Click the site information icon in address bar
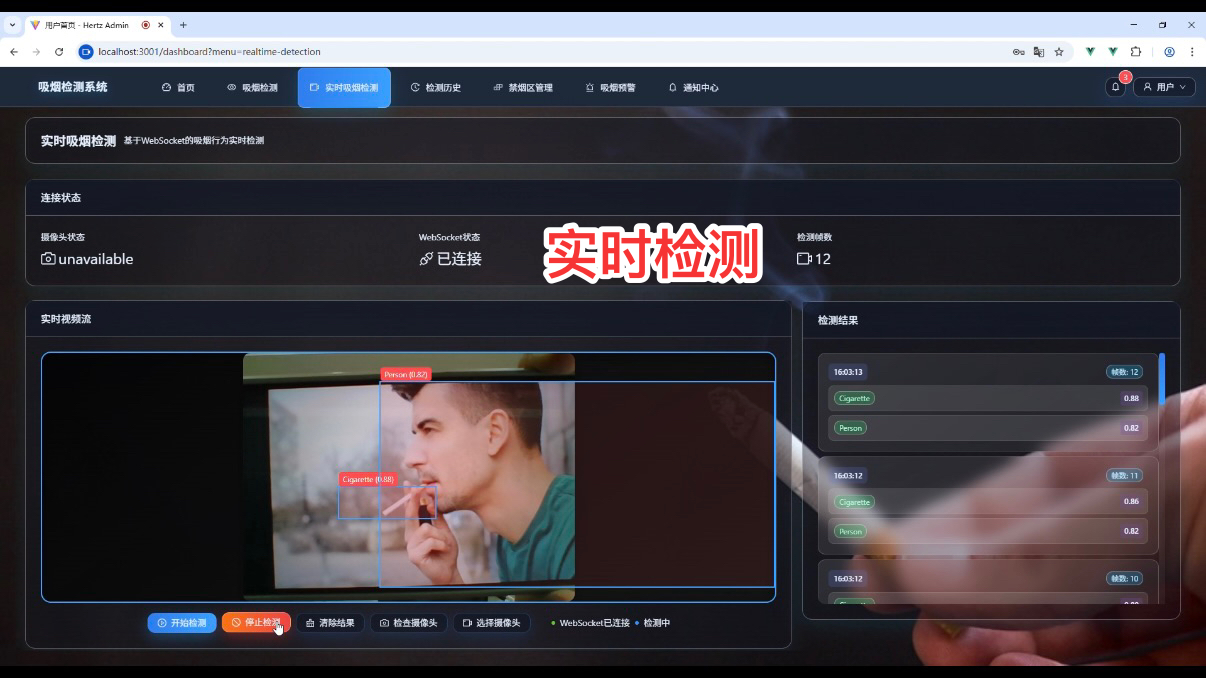Screen dimensions: 1206x678 pyautogui.click(x=86, y=52)
